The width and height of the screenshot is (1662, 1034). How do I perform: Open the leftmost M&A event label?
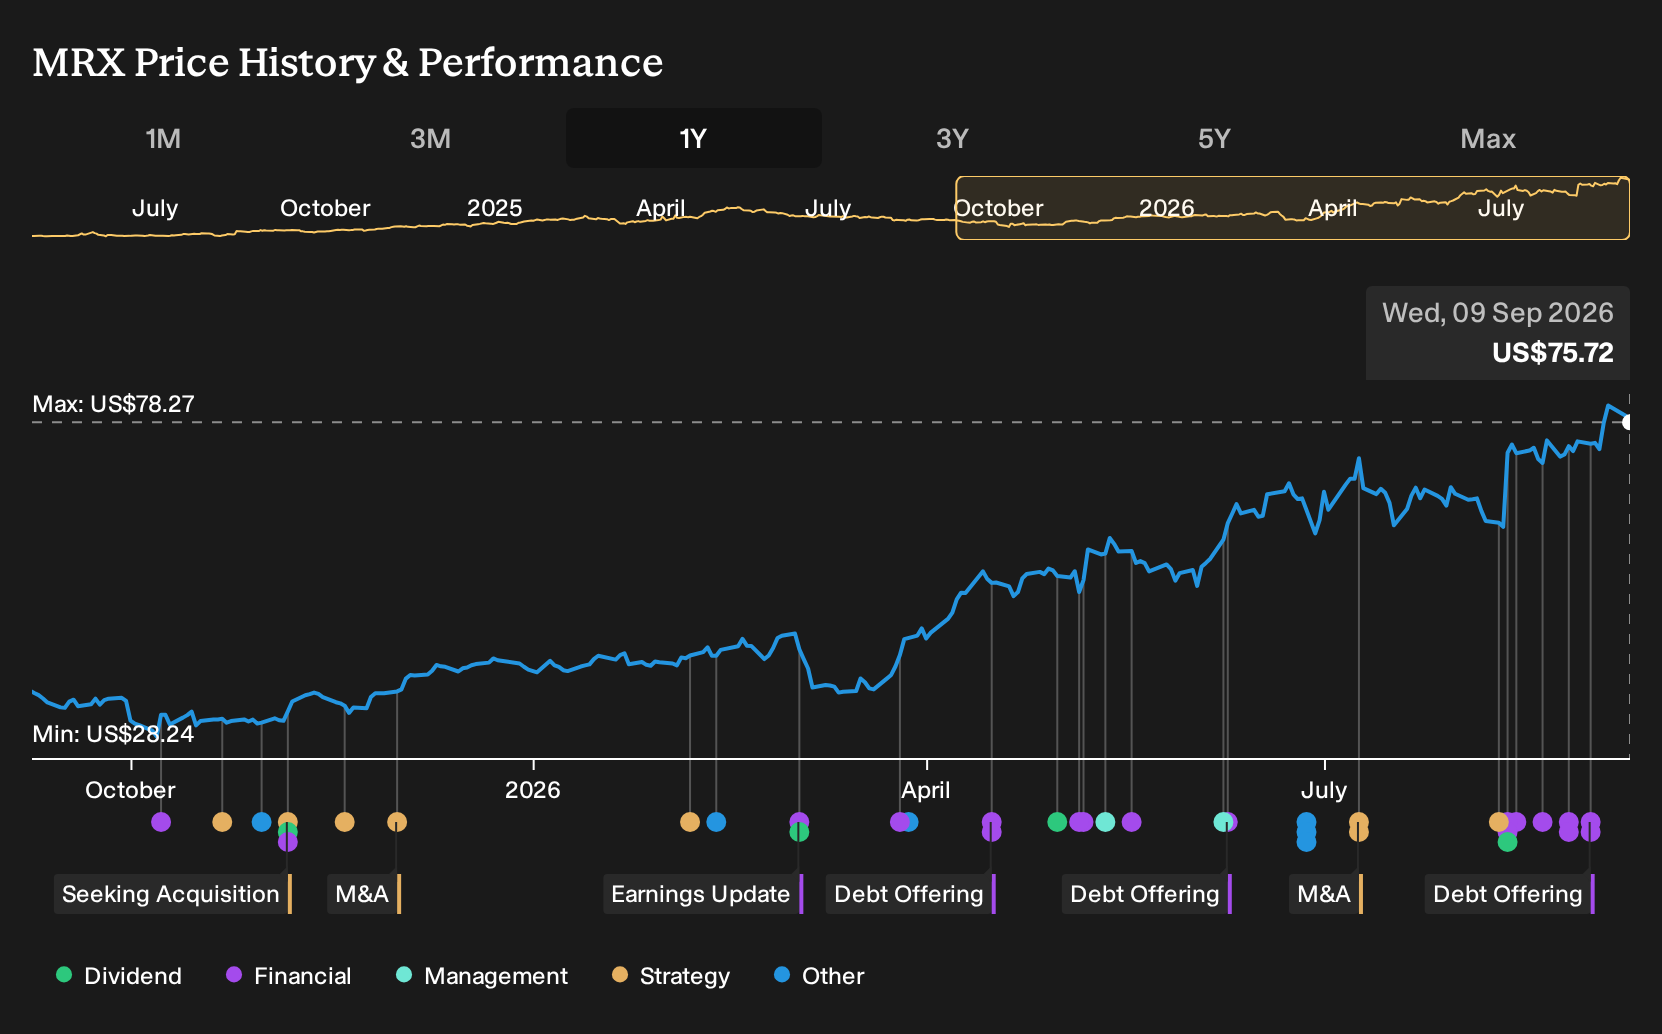click(x=364, y=894)
